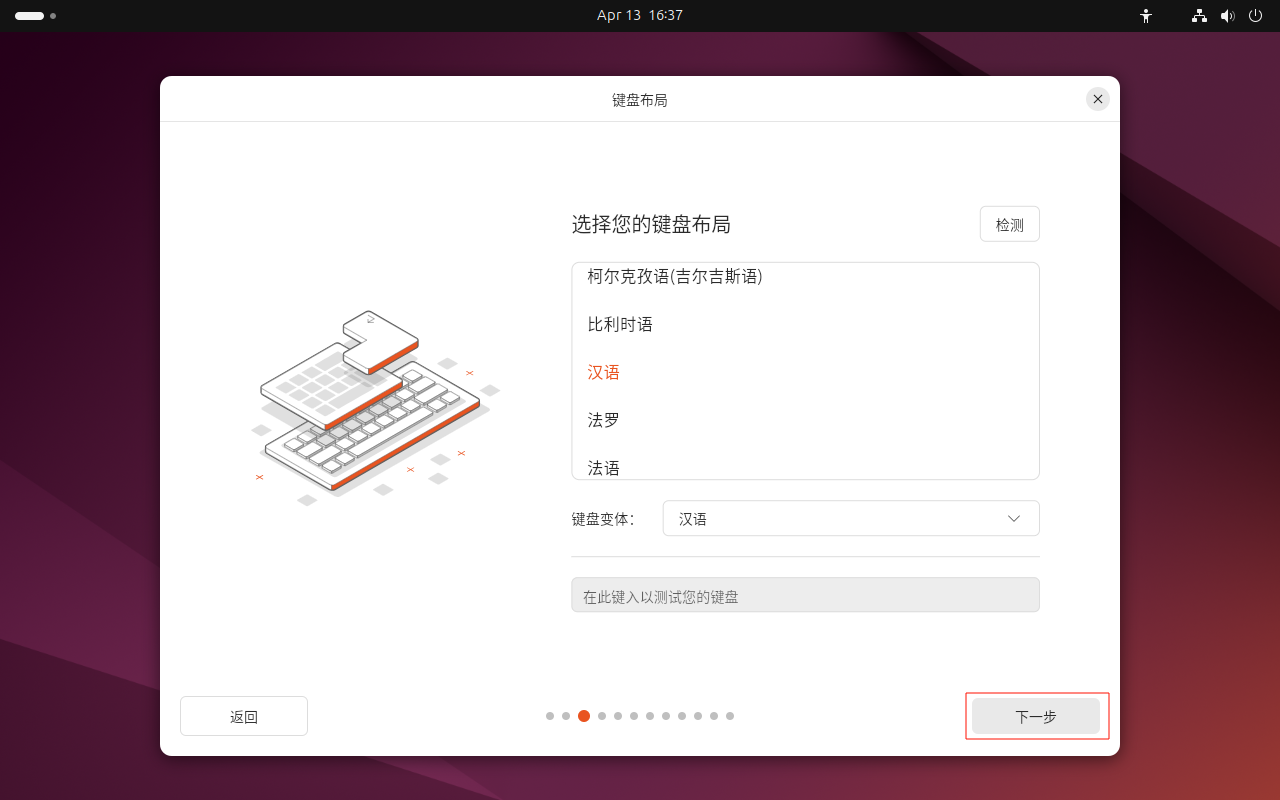Select 比利时语 in the layout list
The image size is (1280, 800).
pyautogui.click(x=805, y=324)
